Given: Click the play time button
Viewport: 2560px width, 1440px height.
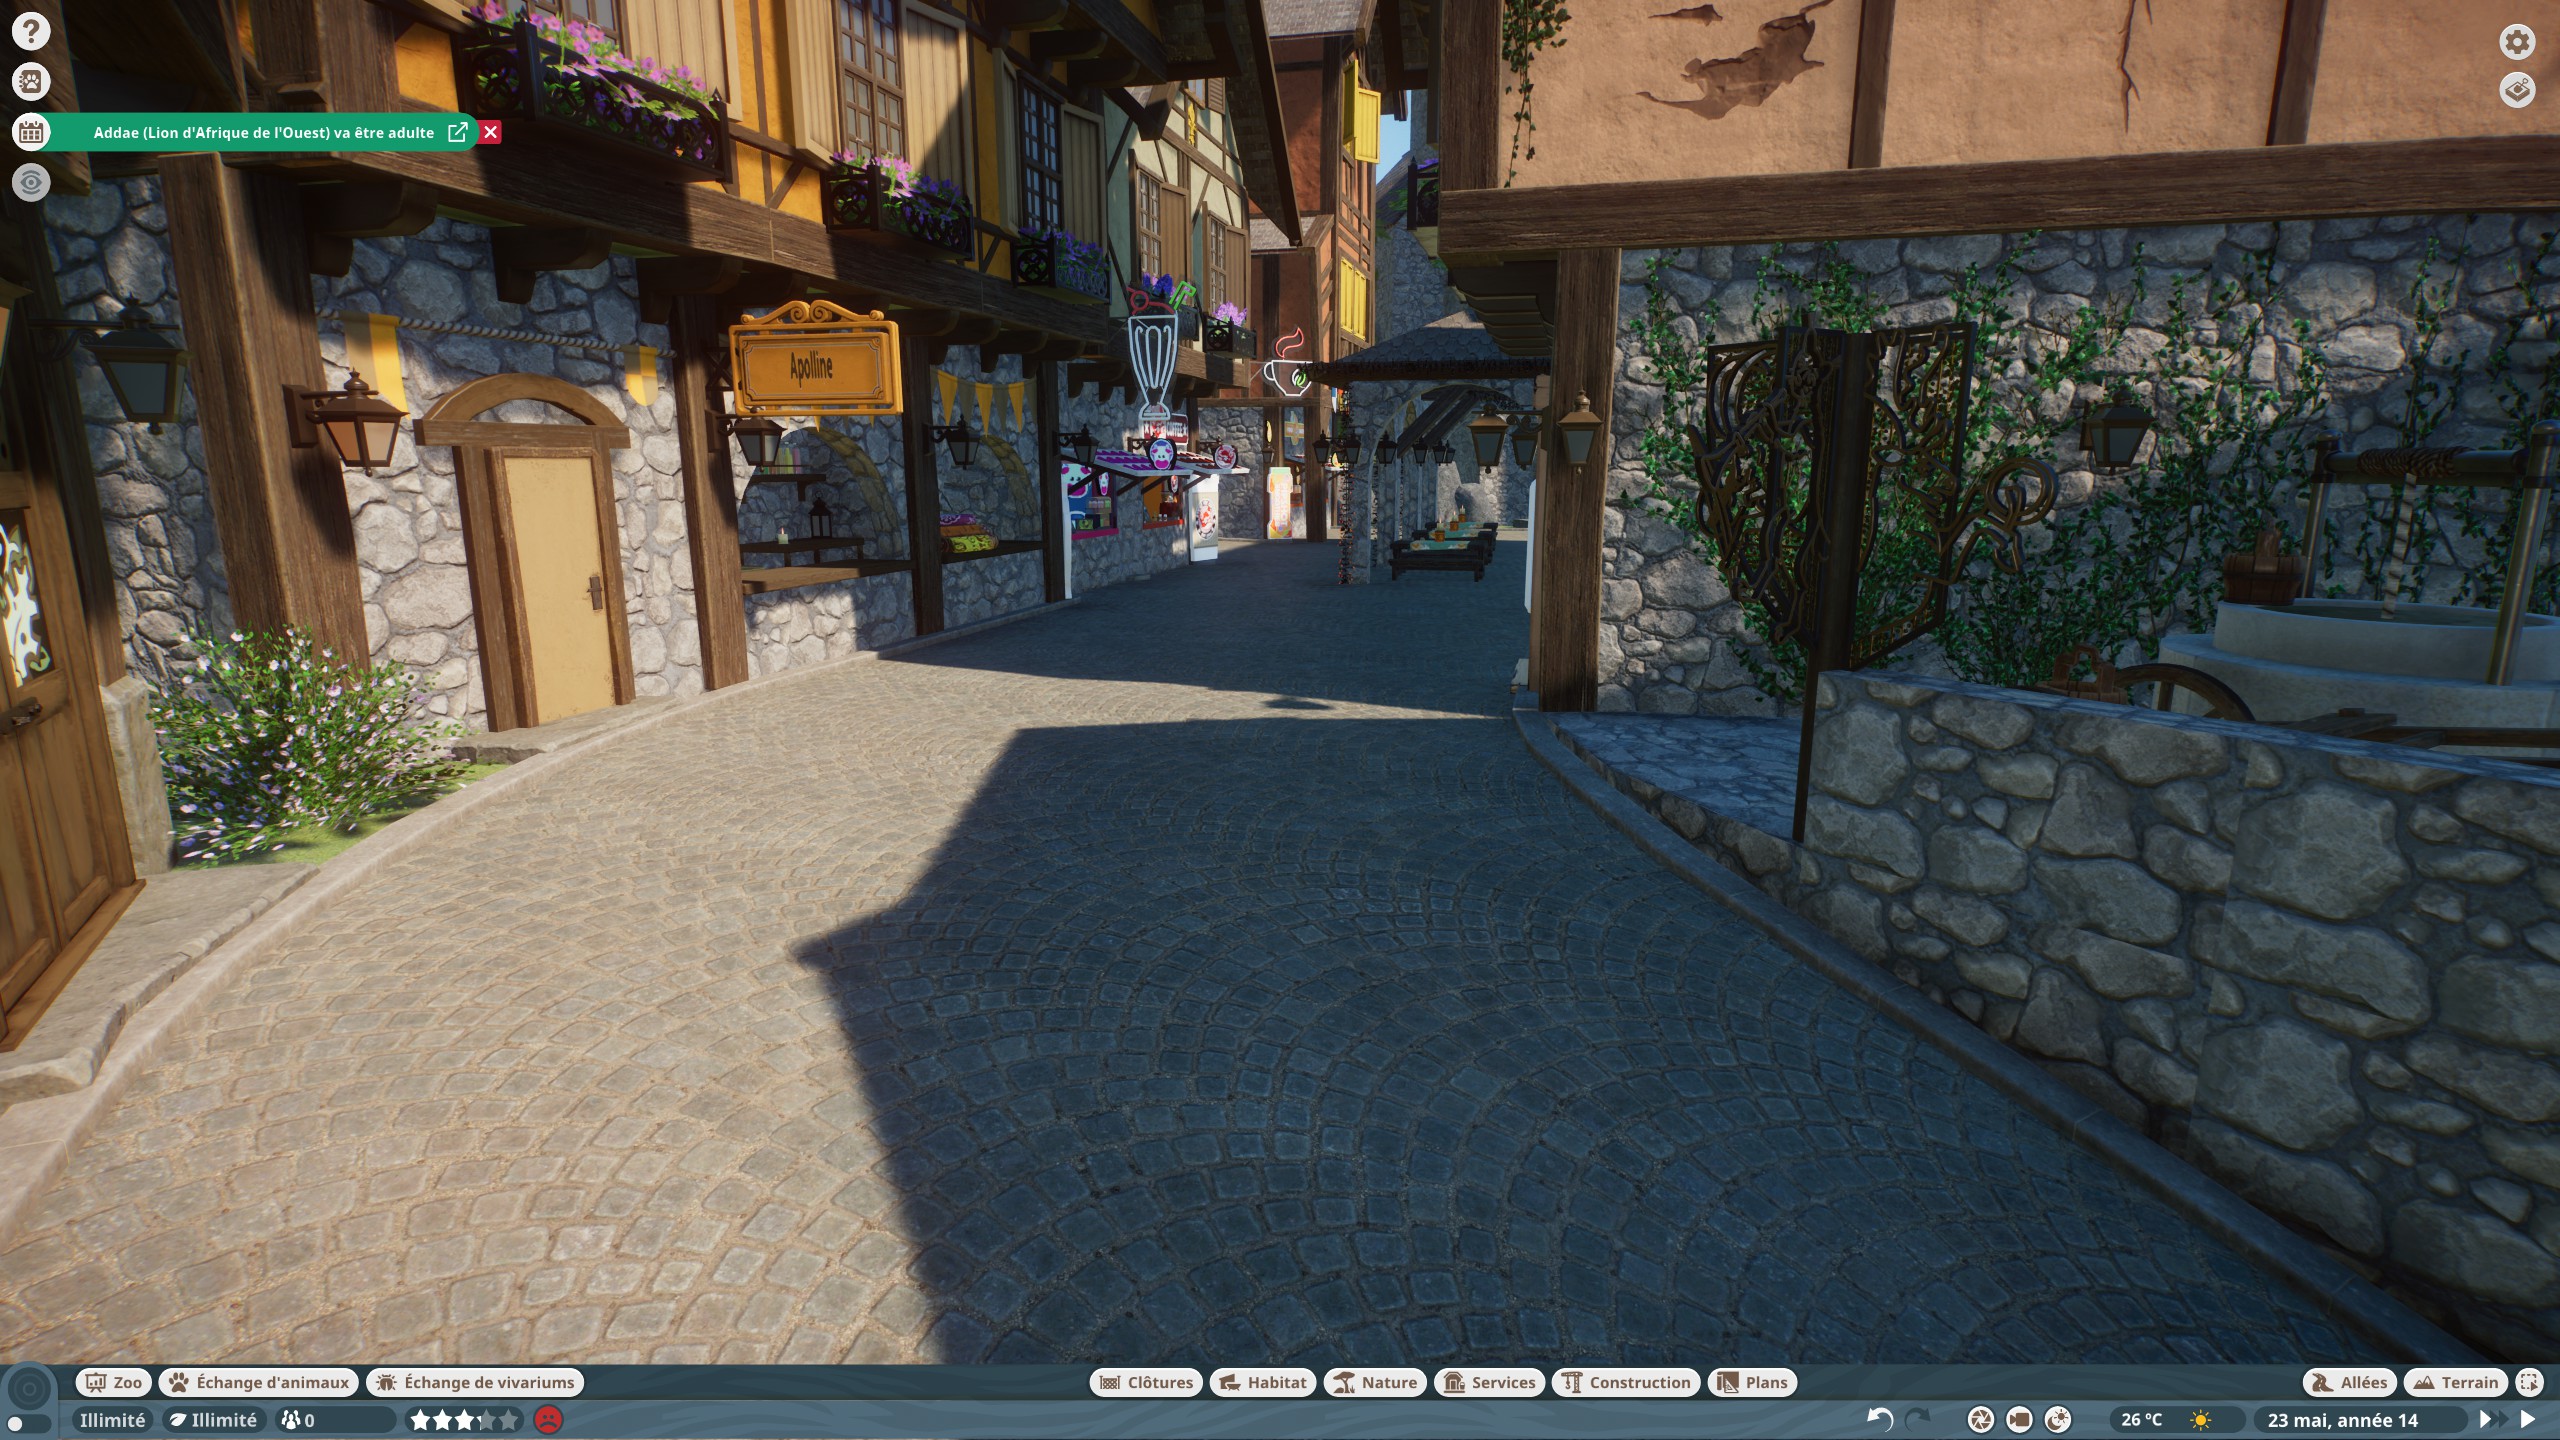Looking at the screenshot, I should tap(2528, 1419).
